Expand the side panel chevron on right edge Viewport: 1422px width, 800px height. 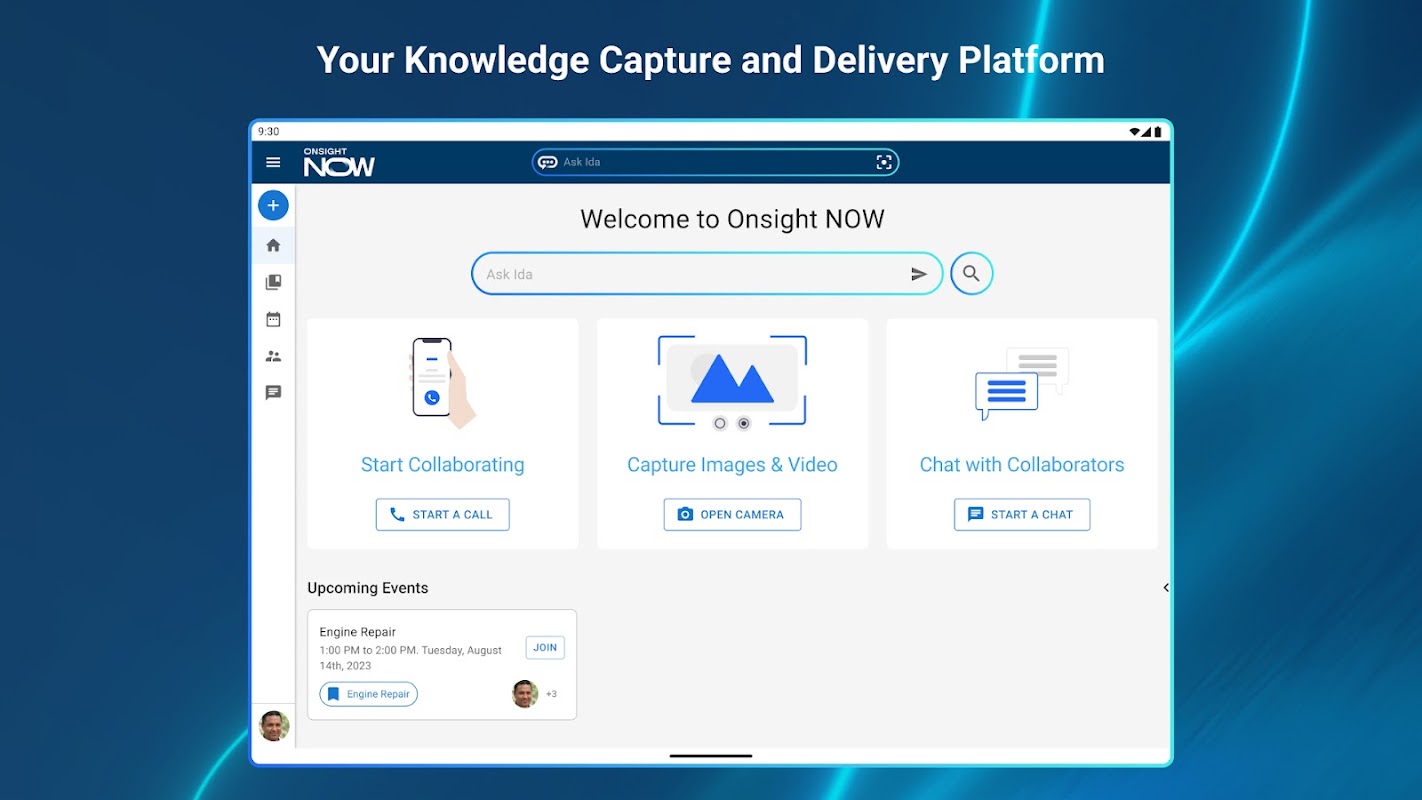(x=1166, y=588)
